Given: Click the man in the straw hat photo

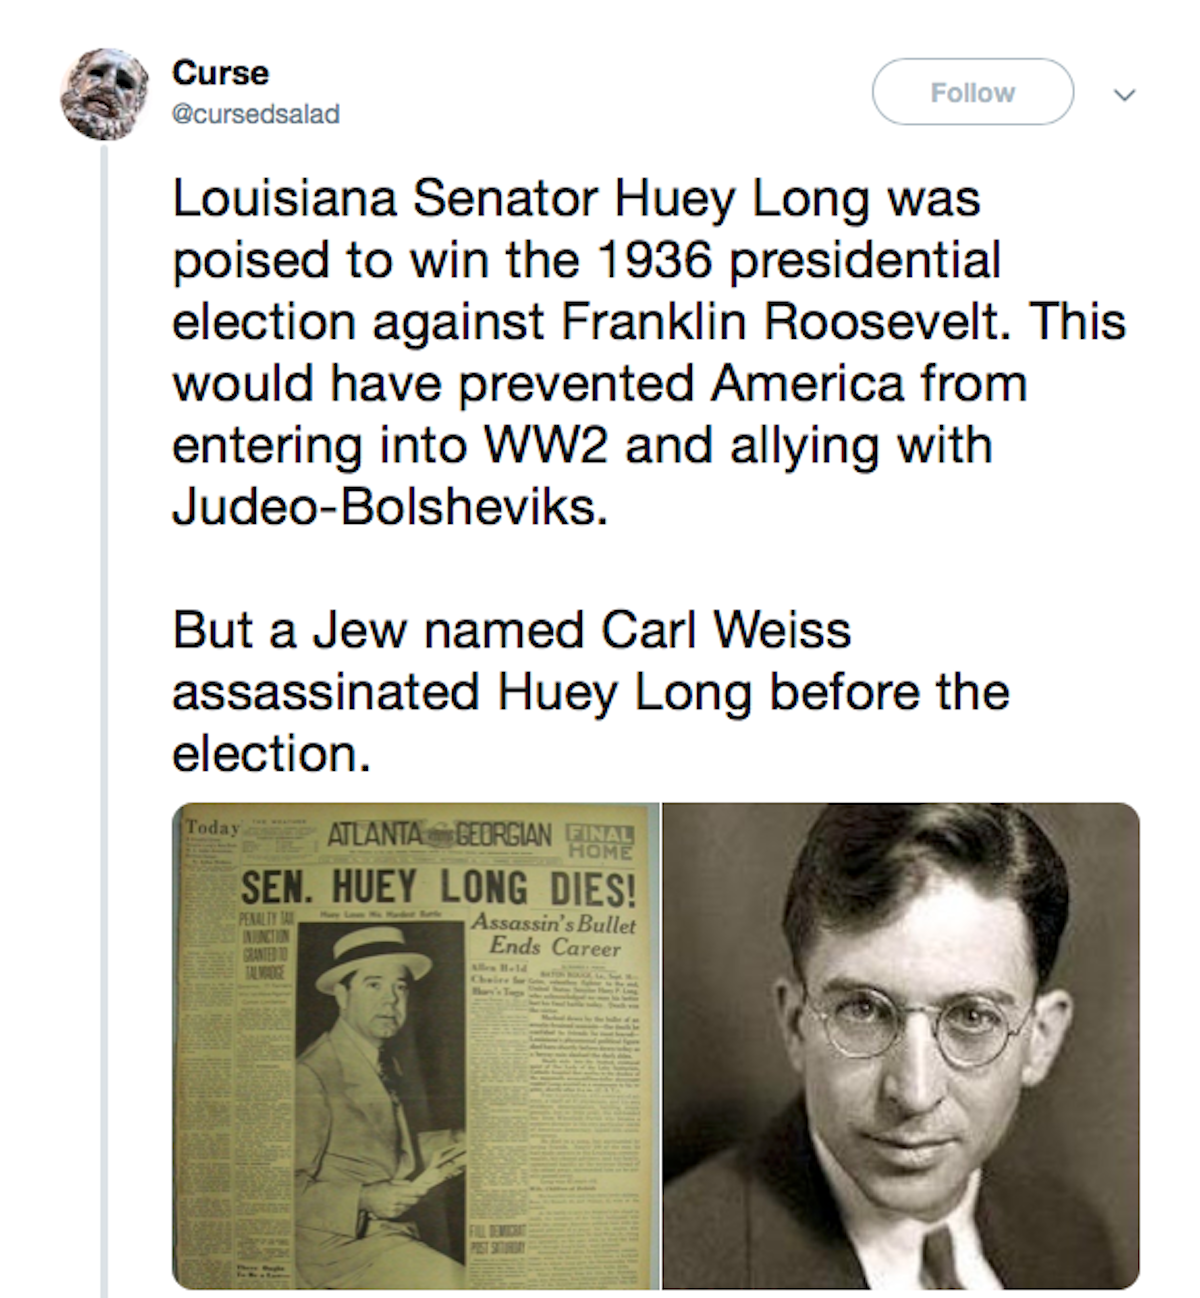Looking at the screenshot, I should [x=385, y=1060].
